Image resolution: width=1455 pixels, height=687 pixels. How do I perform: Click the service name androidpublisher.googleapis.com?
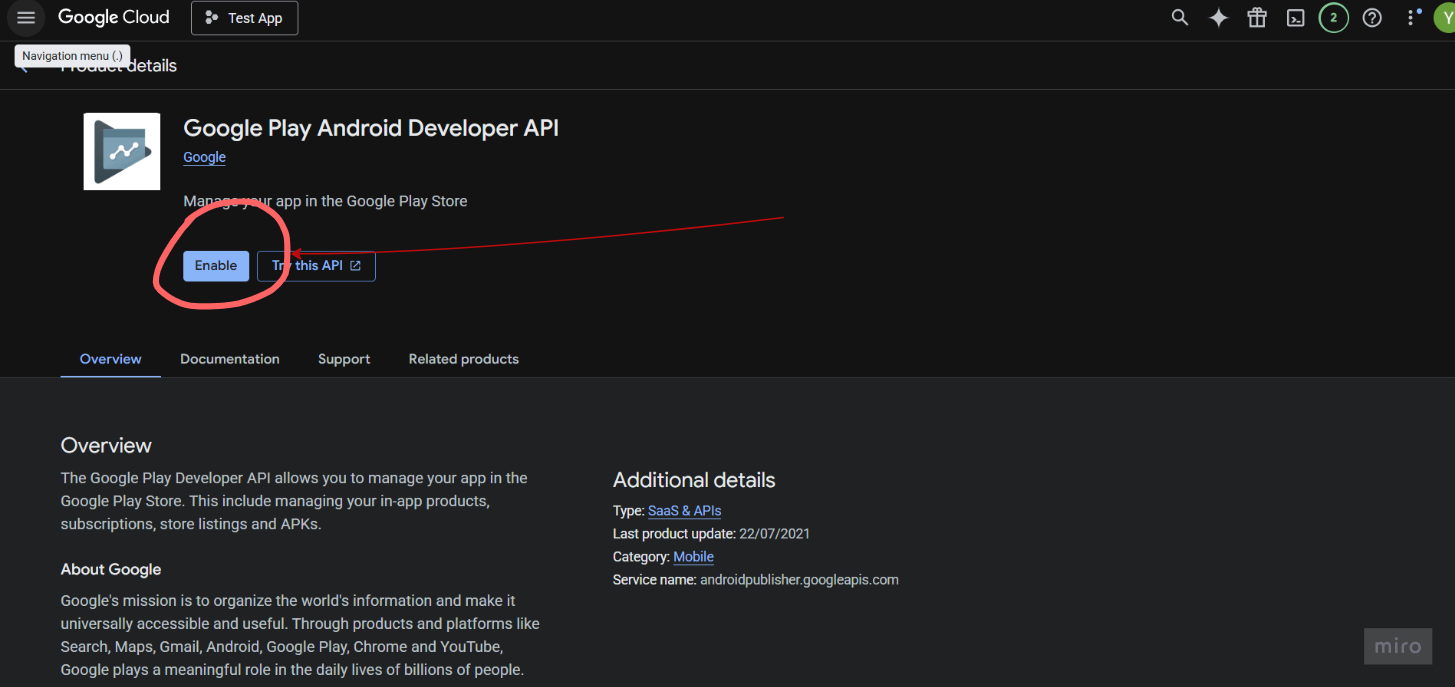(799, 580)
